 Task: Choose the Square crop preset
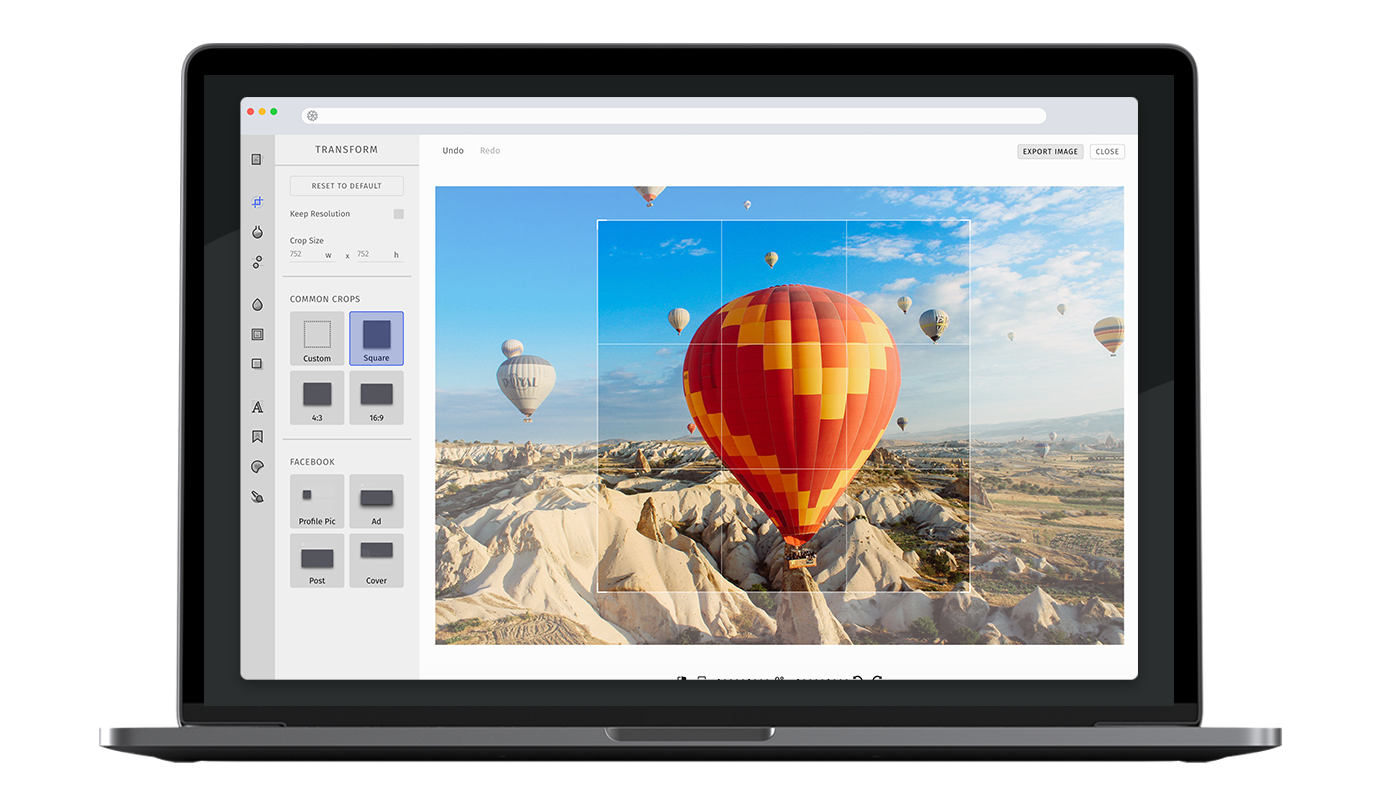click(376, 338)
